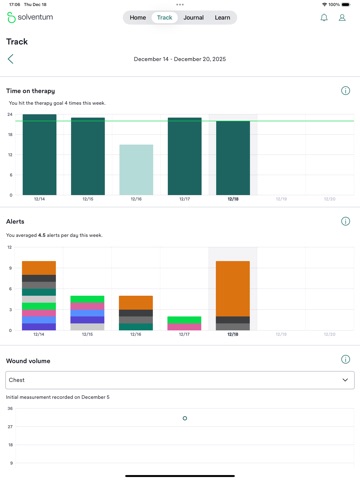Screen dimensions: 360x480
Task: Tap the pink segment in 12/17 alerts bar
Action: 184,327
